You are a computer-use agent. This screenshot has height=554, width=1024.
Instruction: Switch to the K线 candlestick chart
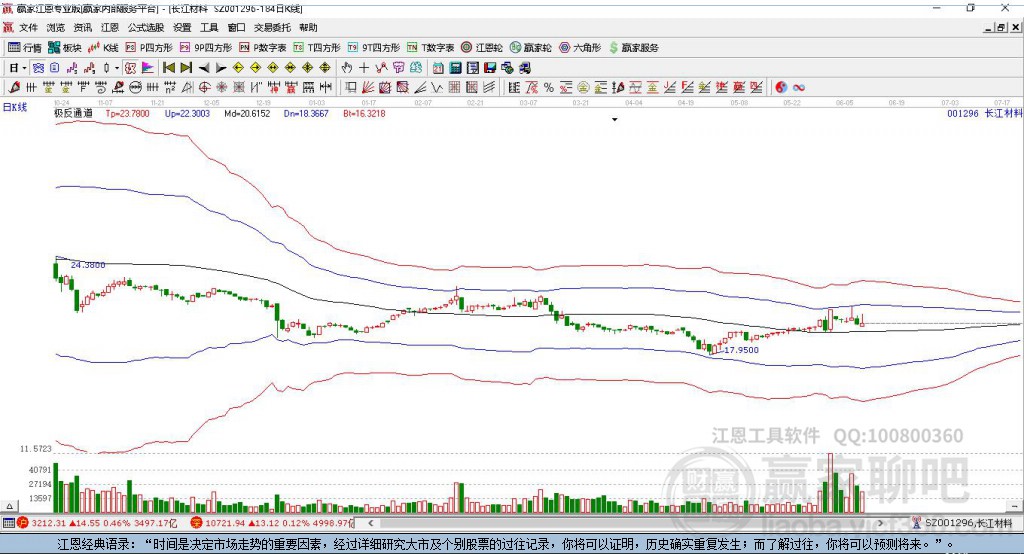(103, 48)
